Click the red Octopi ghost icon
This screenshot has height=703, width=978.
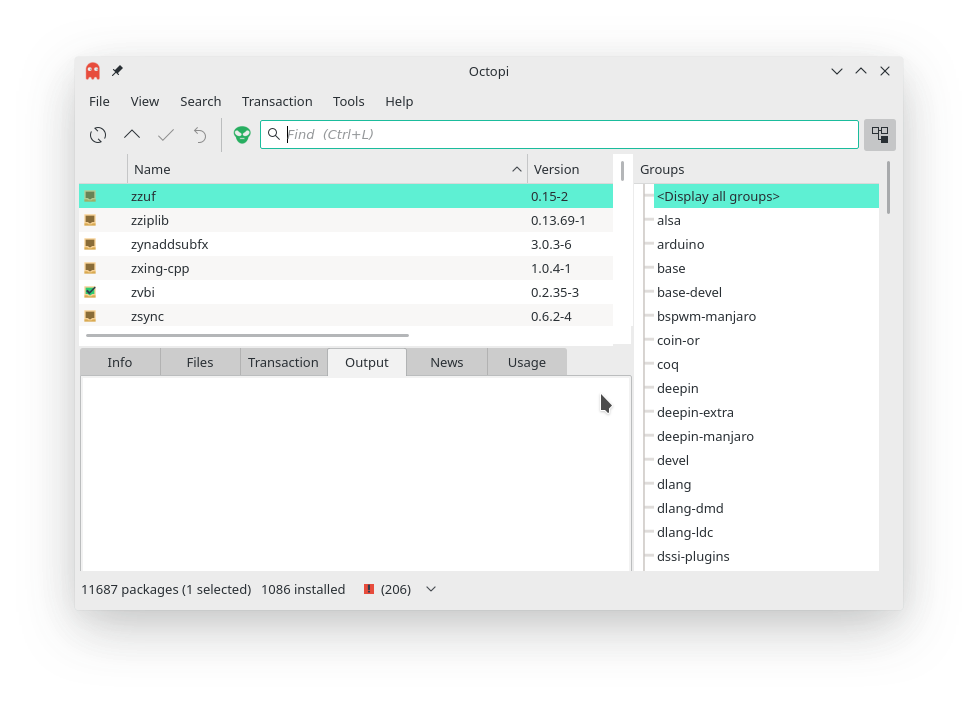(93, 71)
